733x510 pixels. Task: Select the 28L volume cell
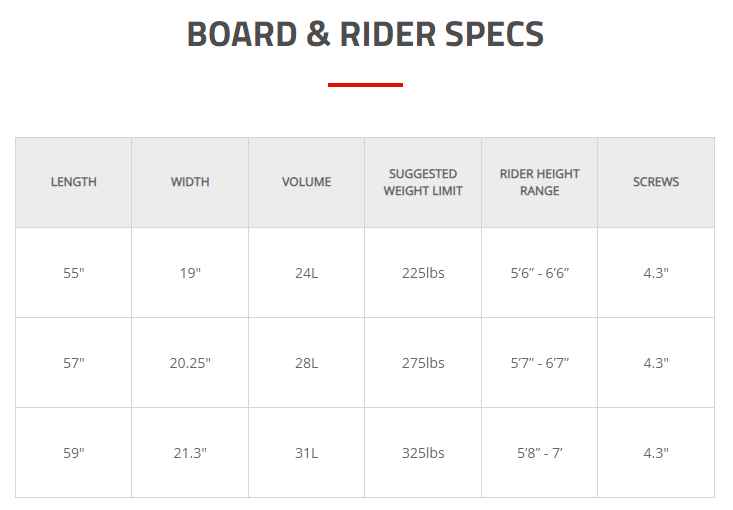(x=306, y=363)
